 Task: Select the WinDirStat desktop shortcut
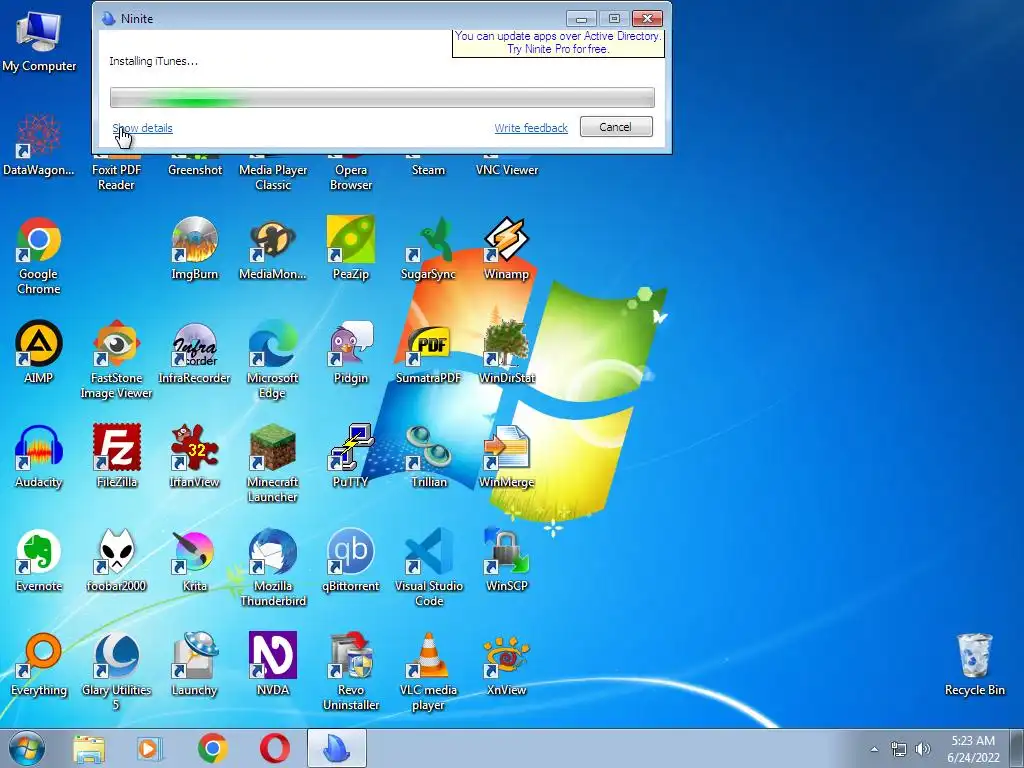click(x=506, y=352)
